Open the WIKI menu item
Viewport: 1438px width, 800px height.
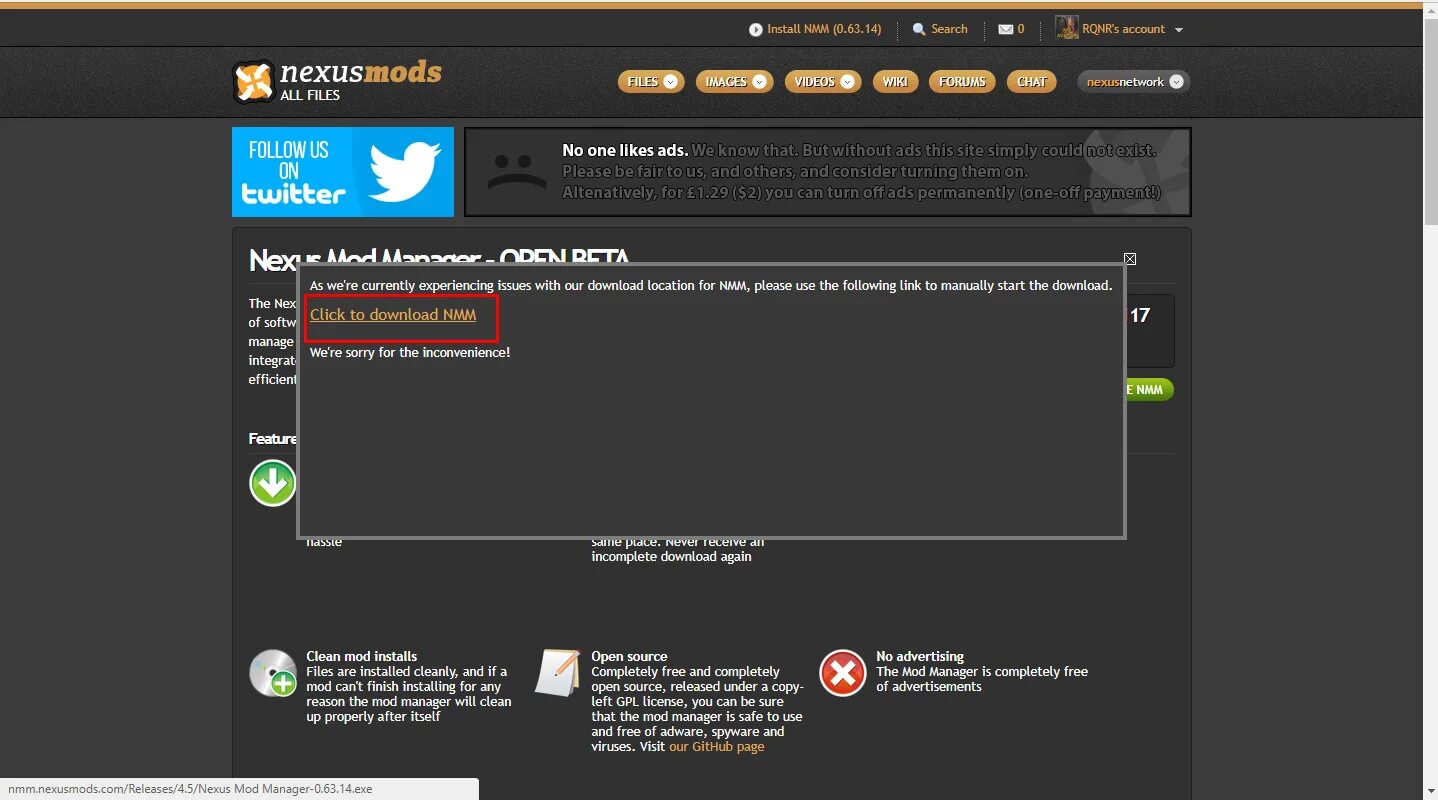(895, 82)
